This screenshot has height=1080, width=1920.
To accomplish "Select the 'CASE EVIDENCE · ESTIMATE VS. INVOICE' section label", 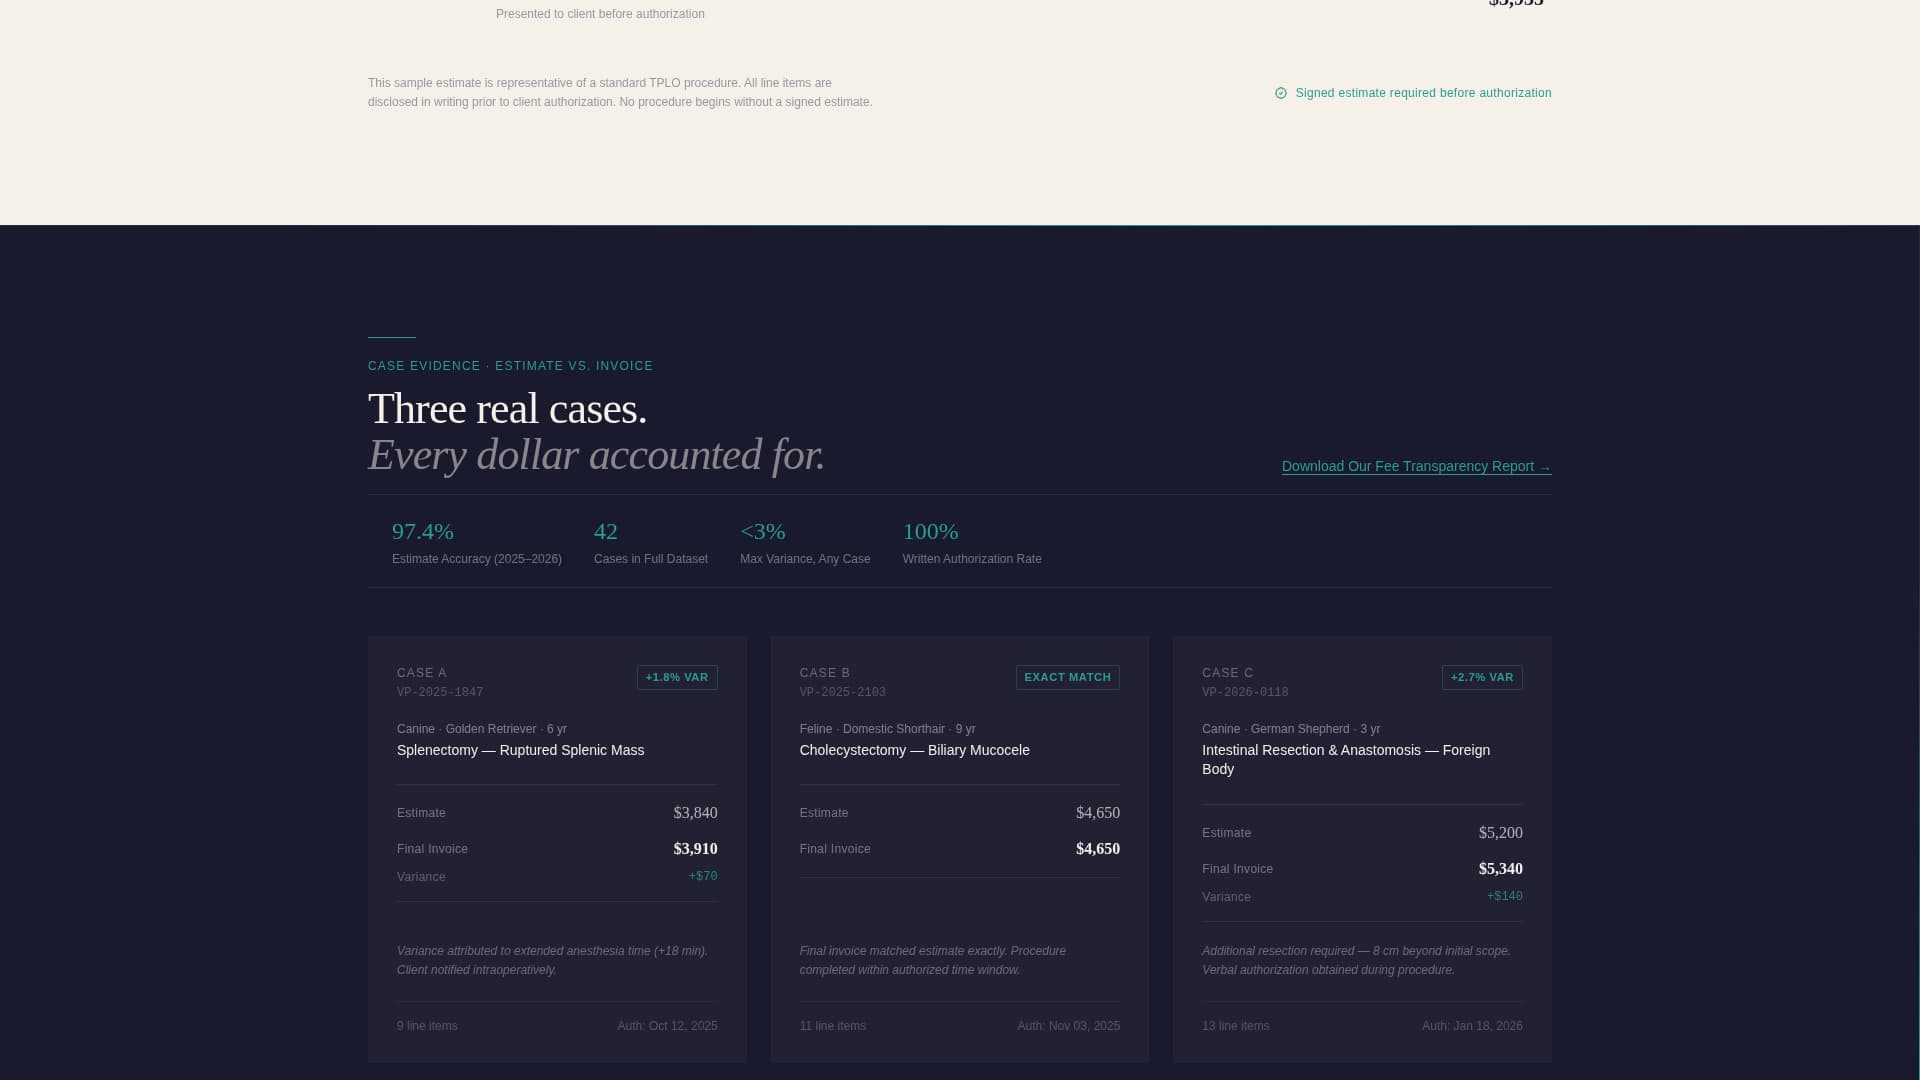I will (x=510, y=365).
